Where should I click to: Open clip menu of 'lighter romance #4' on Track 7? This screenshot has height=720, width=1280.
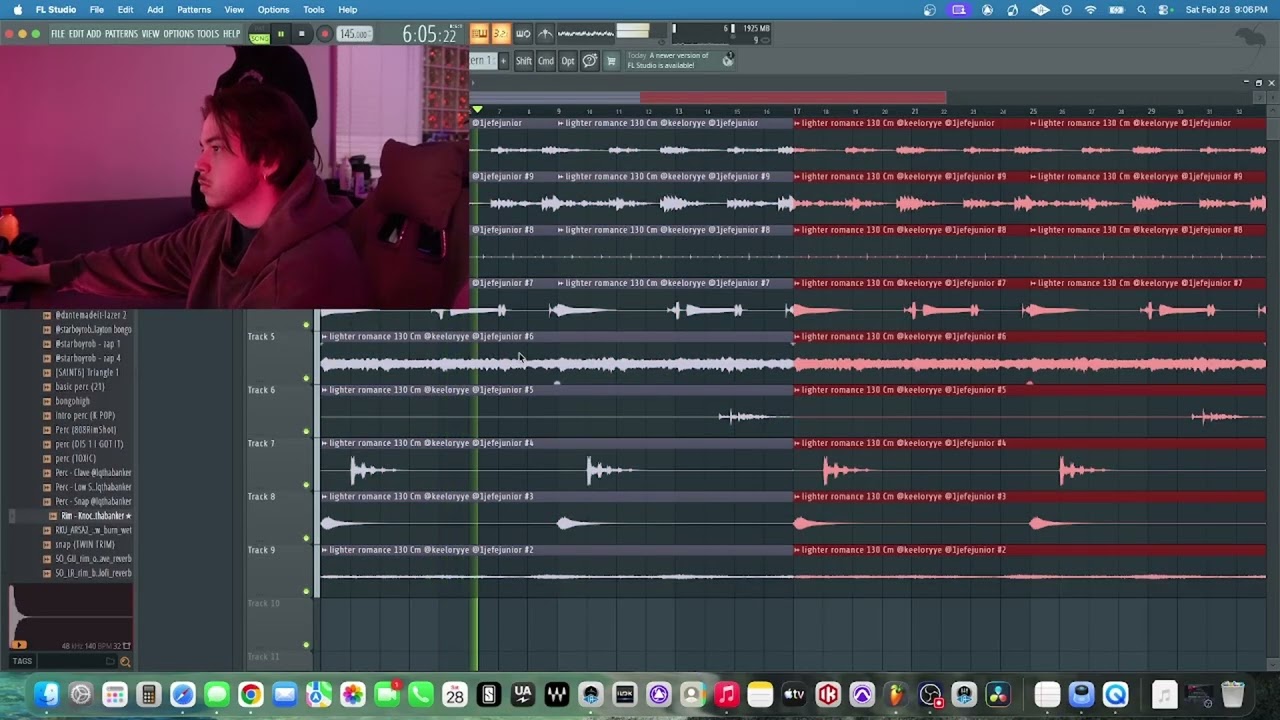pos(324,443)
